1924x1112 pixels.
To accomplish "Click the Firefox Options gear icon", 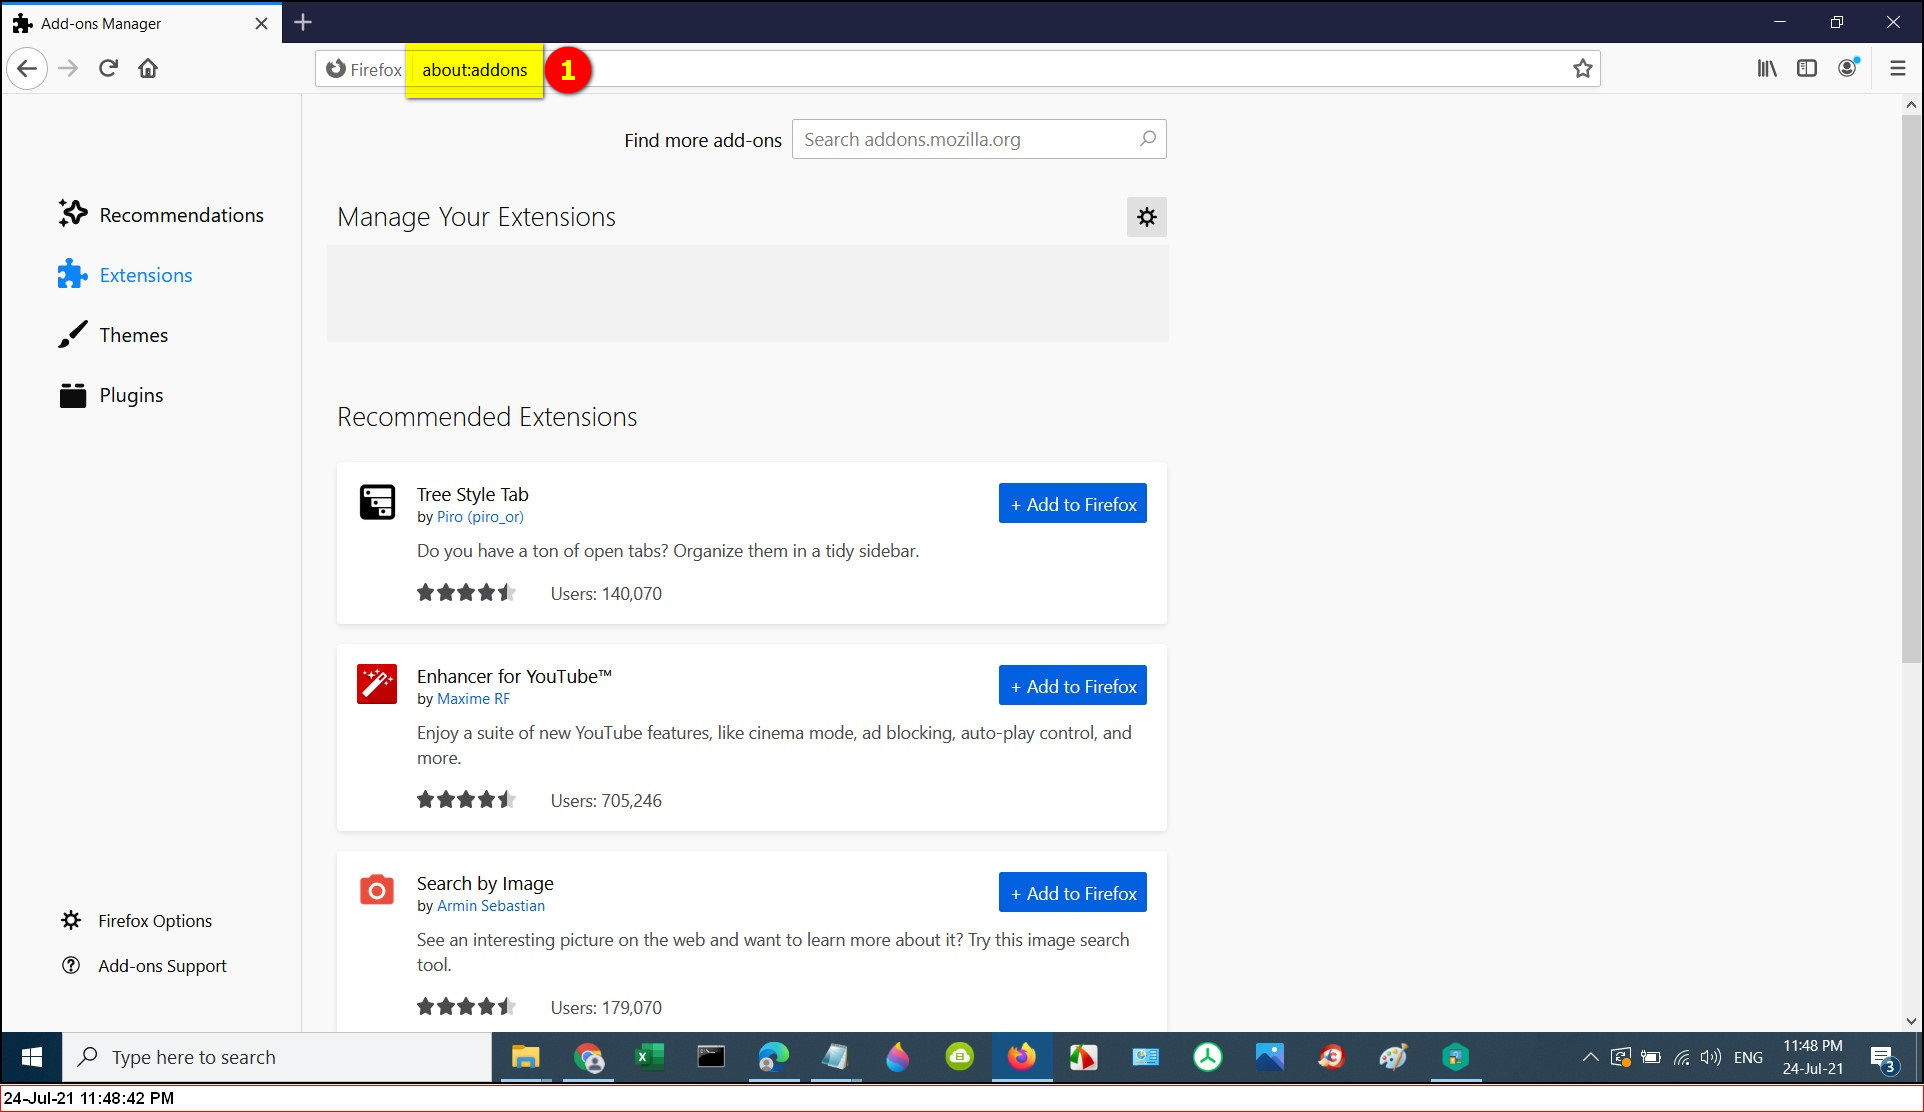I will click(x=71, y=920).
